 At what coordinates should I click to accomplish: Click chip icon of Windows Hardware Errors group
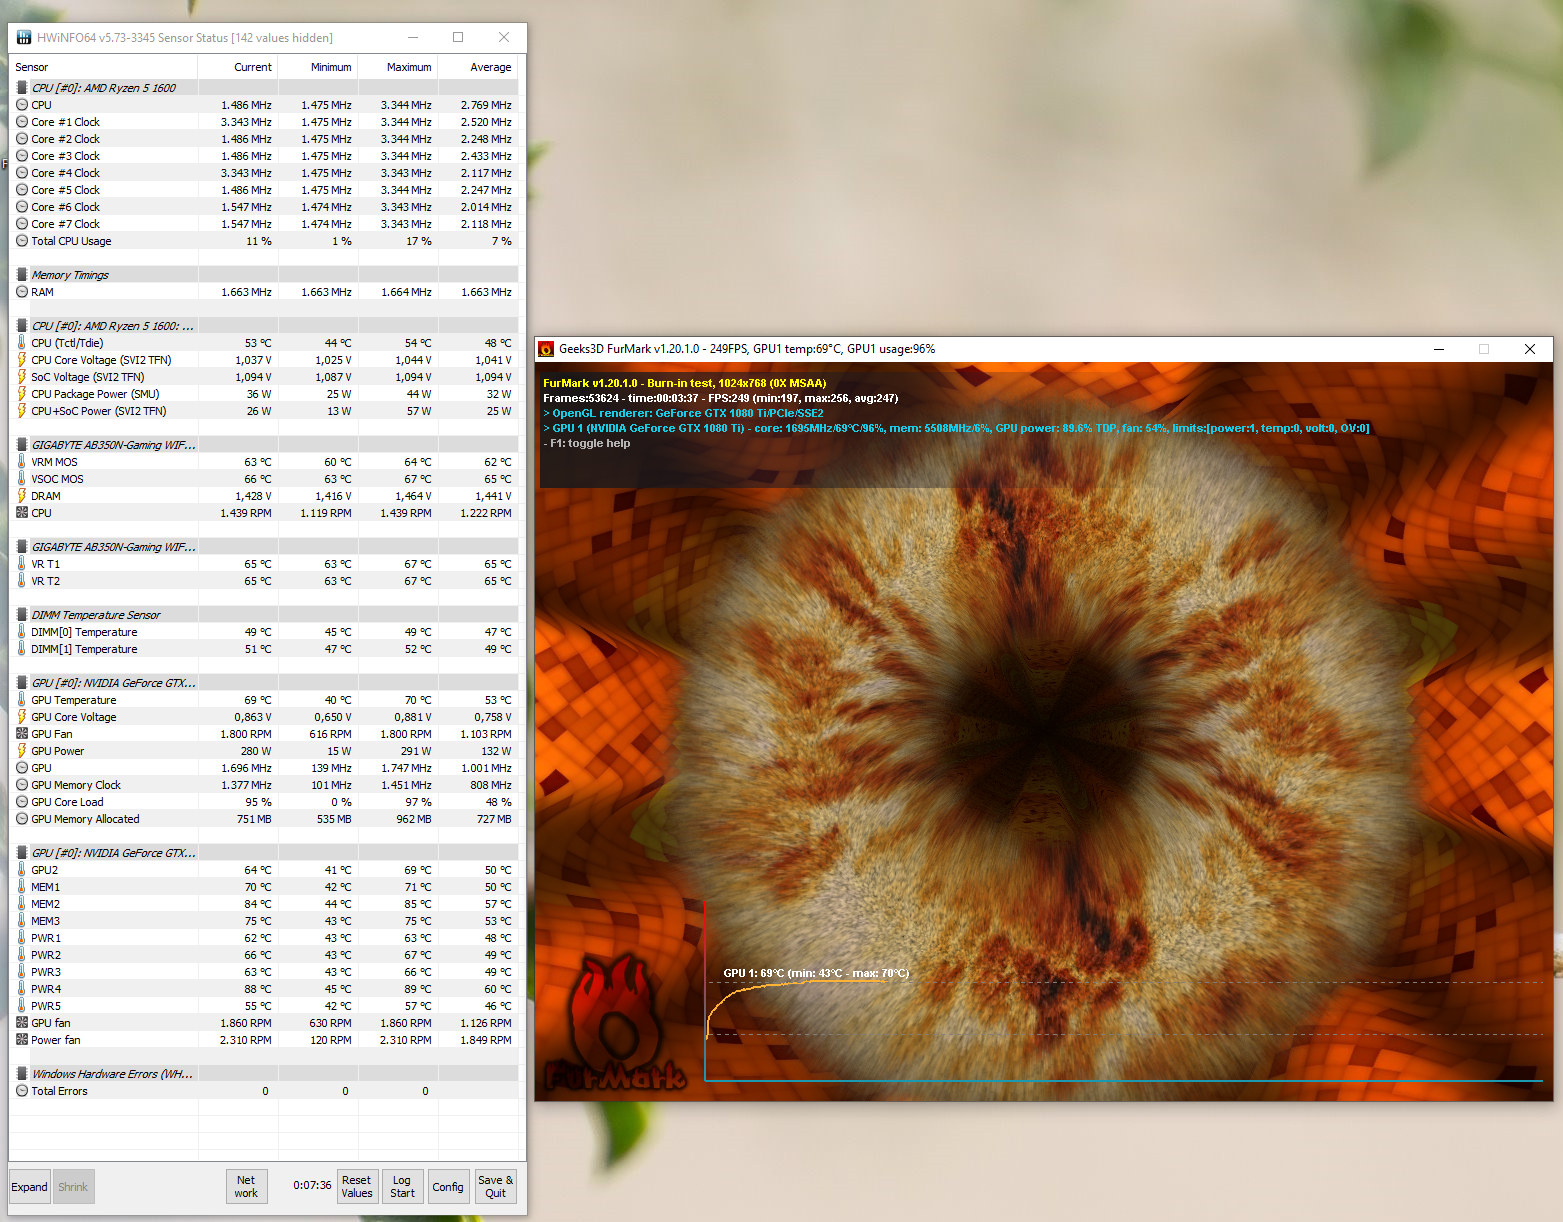point(22,1074)
